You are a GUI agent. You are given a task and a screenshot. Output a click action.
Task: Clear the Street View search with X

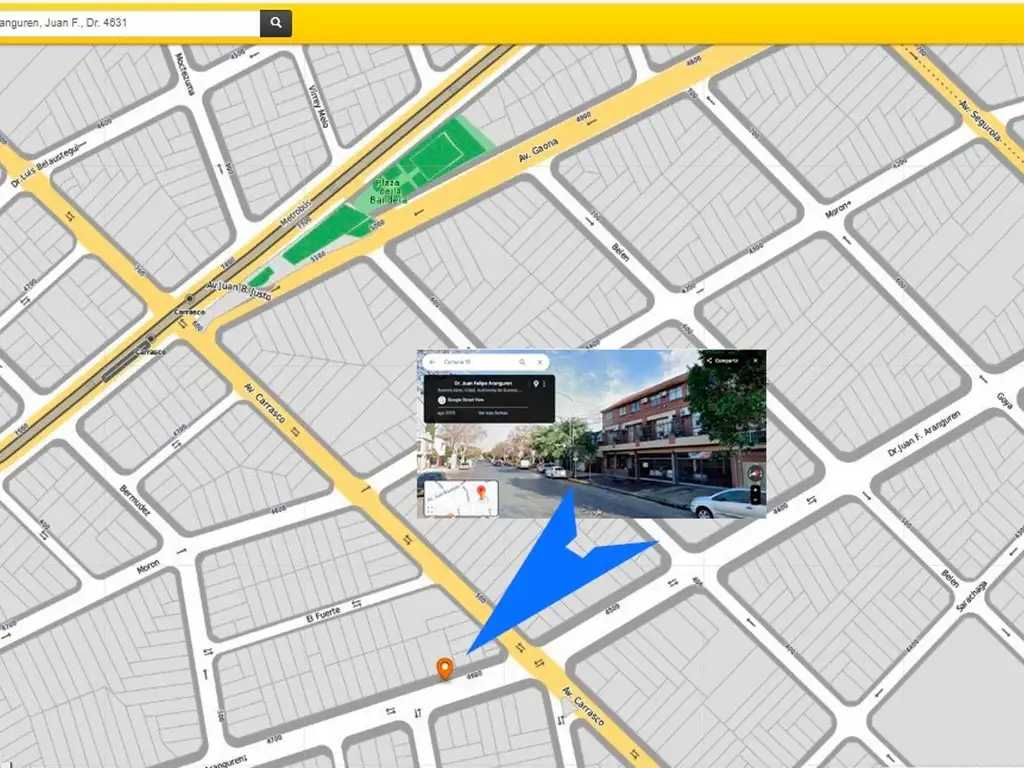point(540,362)
